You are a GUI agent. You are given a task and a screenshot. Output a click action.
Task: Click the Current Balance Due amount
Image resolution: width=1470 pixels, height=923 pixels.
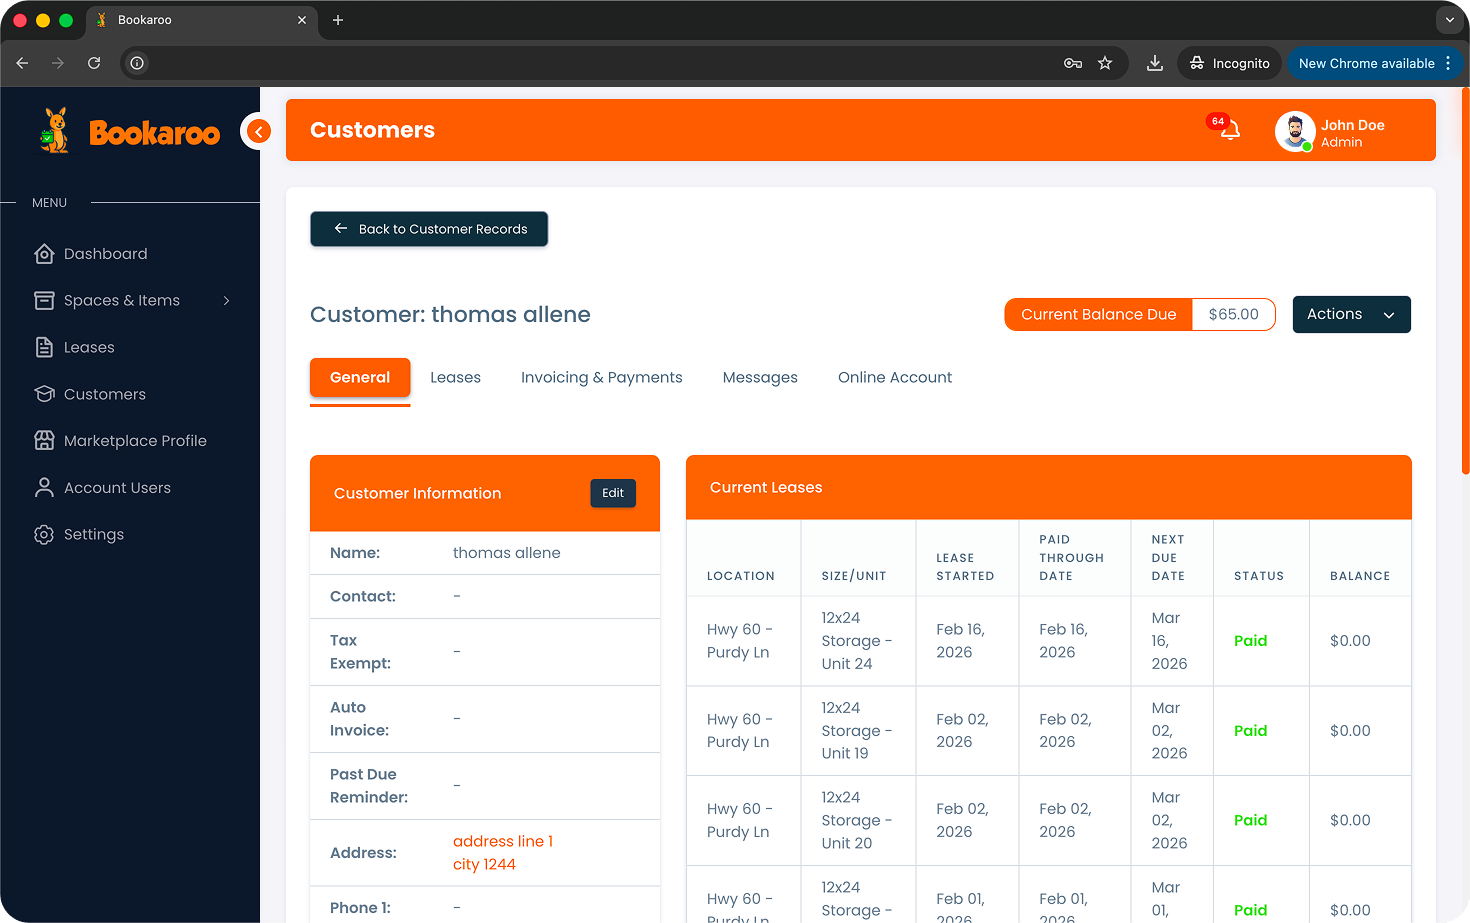point(1233,314)
